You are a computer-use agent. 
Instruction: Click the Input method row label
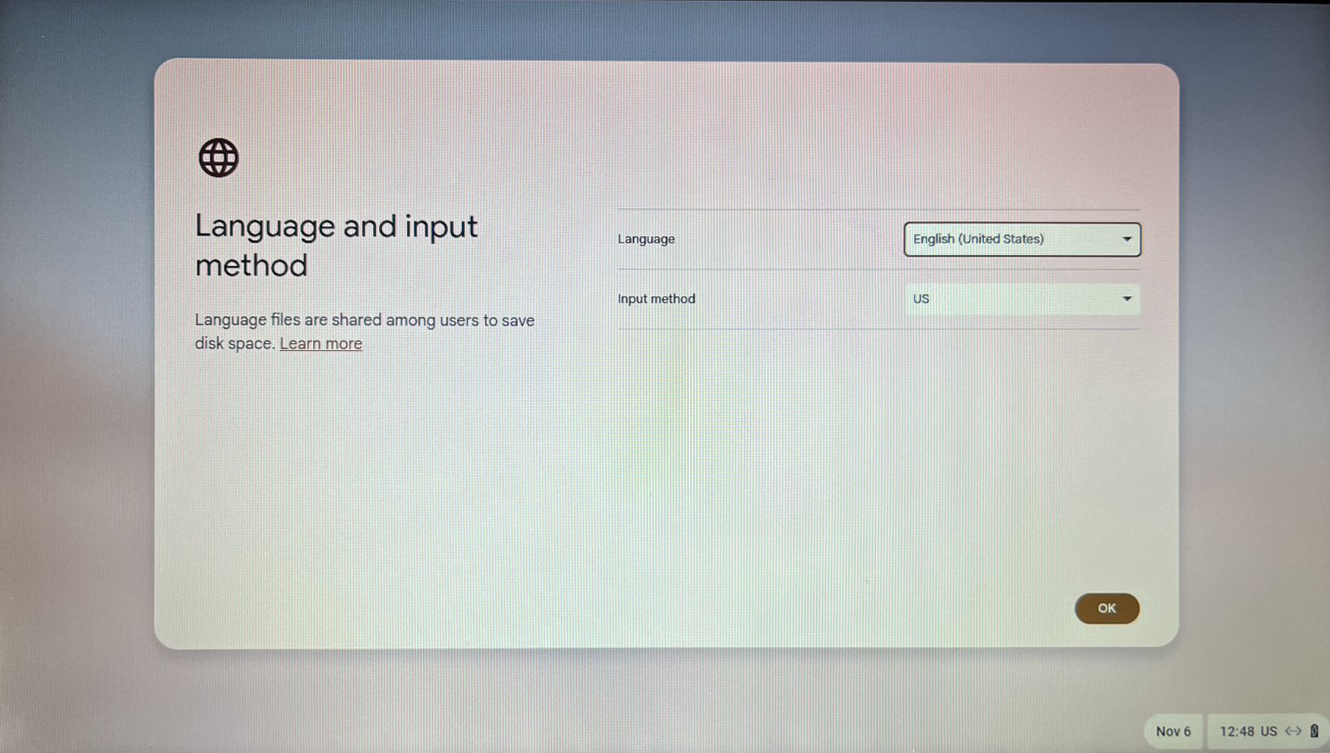tap(656, 299)
